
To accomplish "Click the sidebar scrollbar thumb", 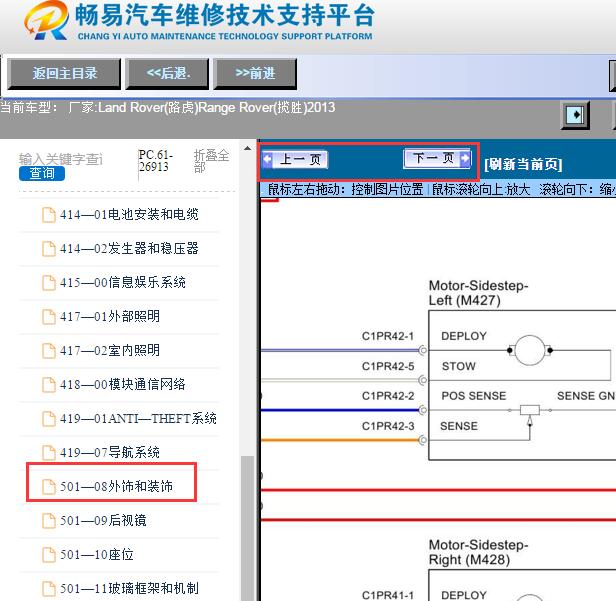I will click(x=247, y=528).
